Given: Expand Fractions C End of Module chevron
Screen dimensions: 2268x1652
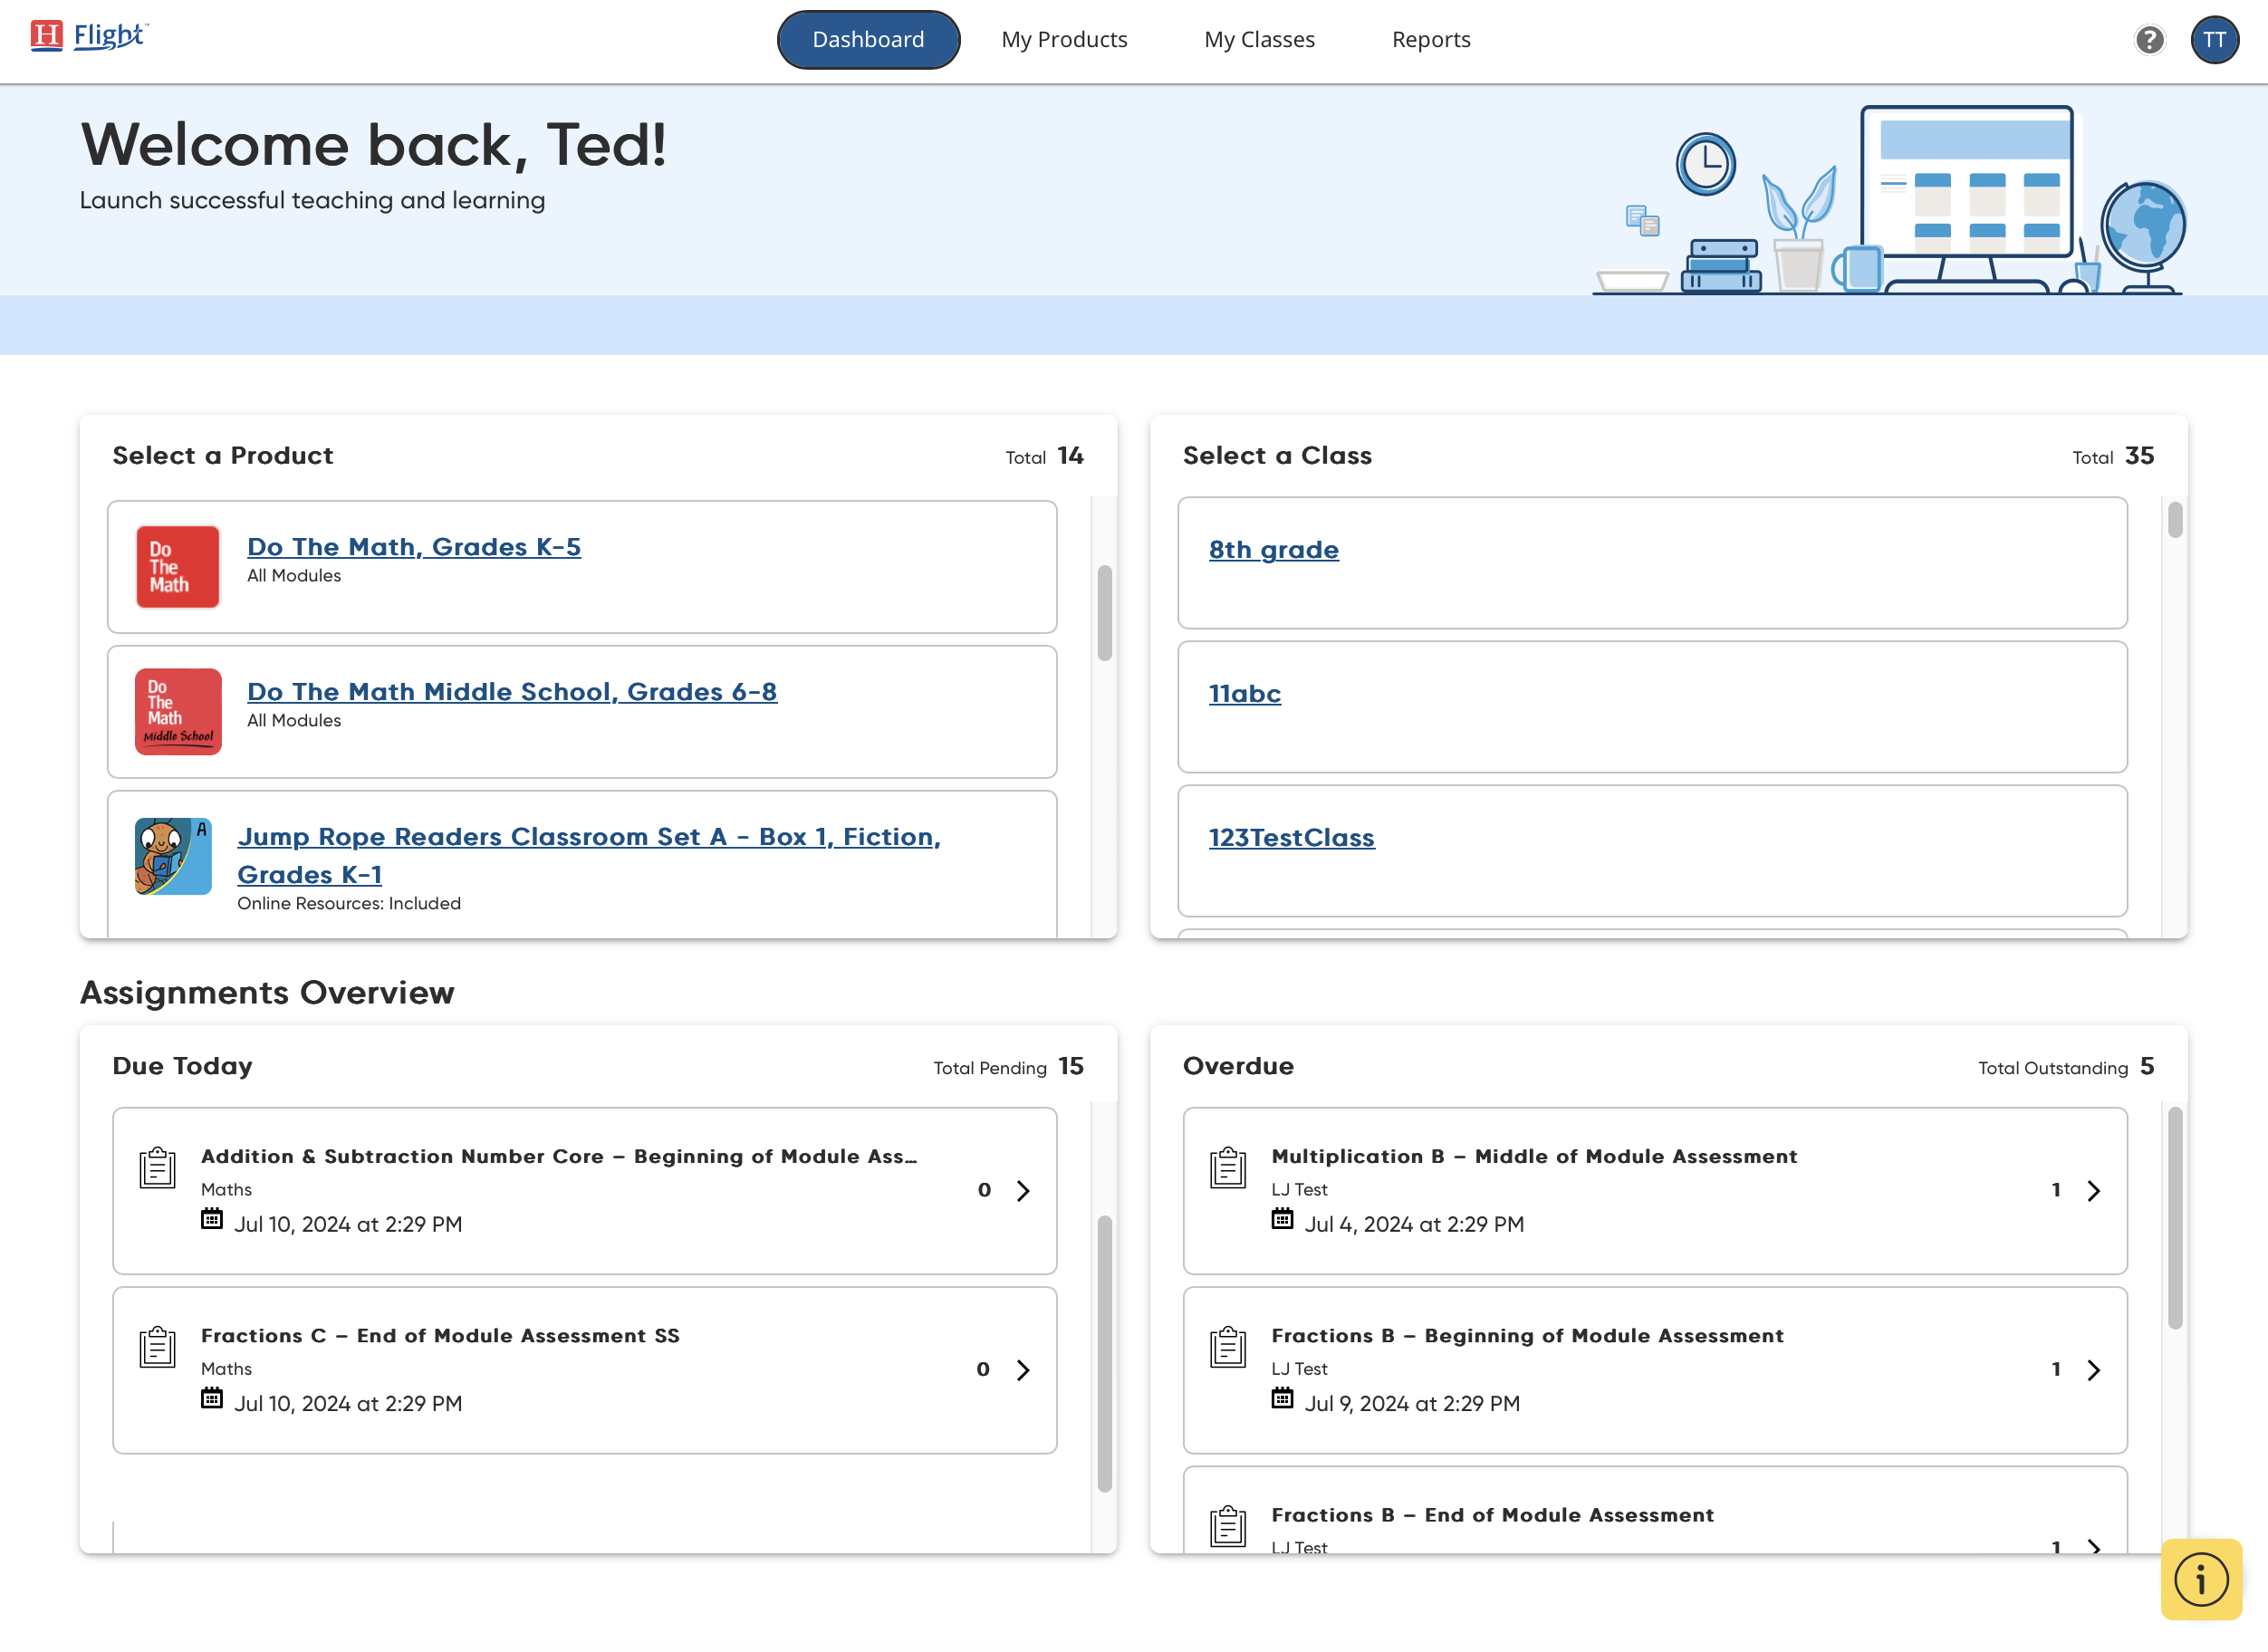Looking at the screenshot, I should (1023, 1370).
